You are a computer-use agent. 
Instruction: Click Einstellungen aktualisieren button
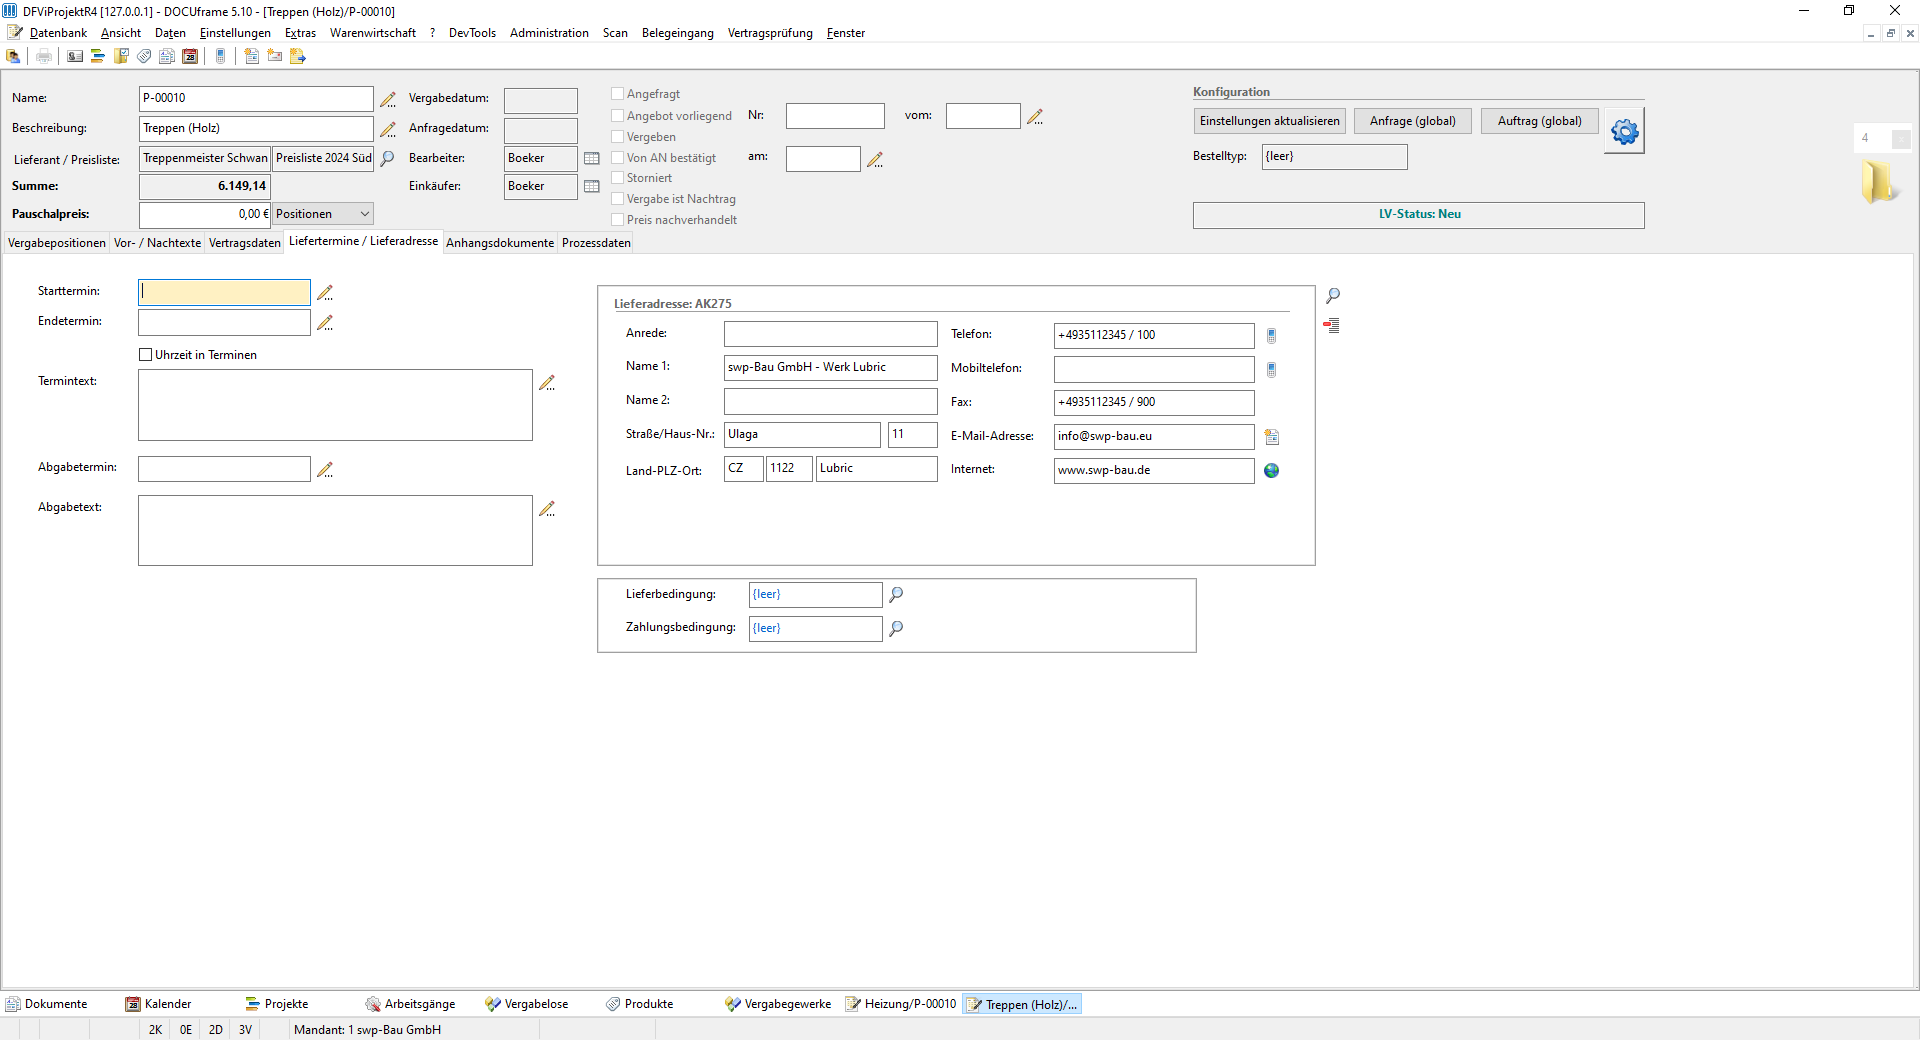tap(1269, 121)
